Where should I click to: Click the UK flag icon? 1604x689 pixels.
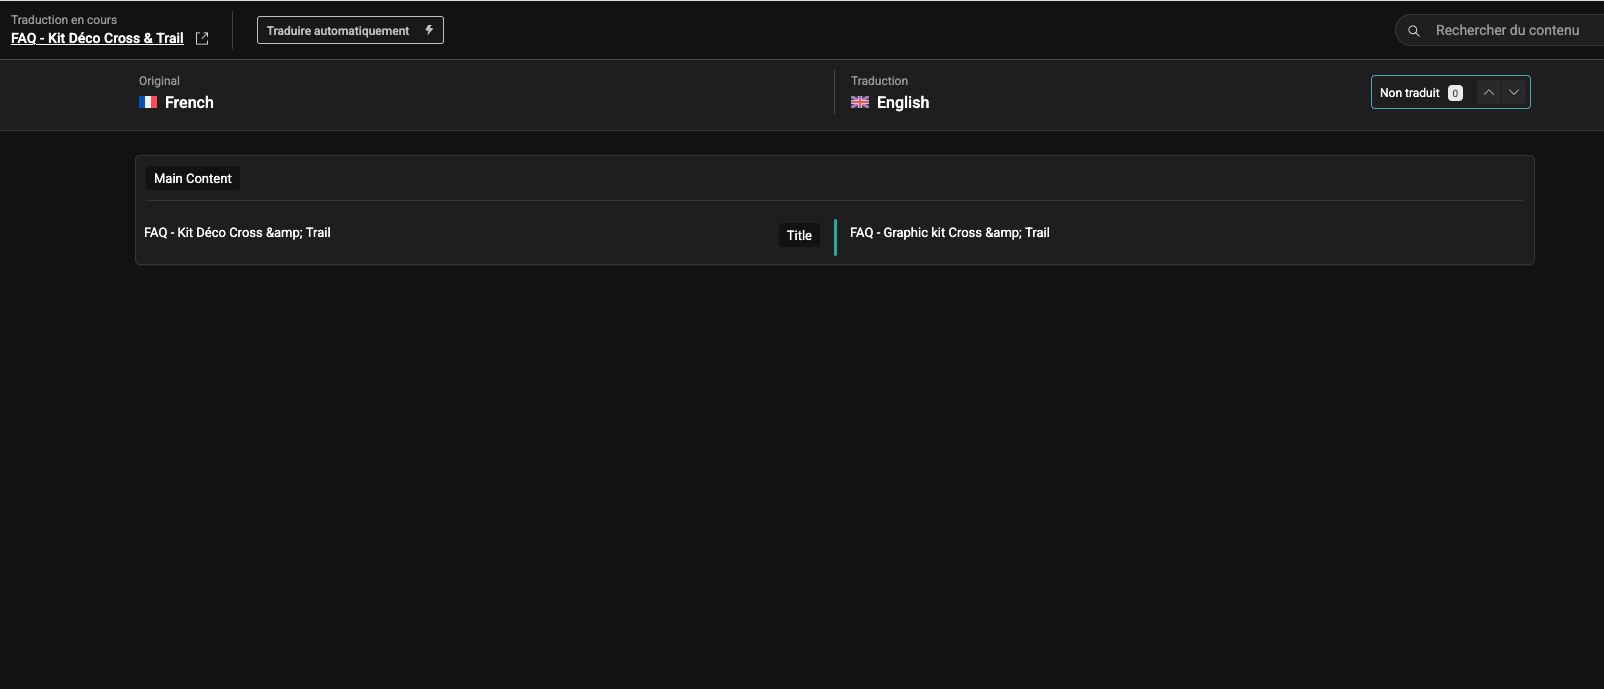[860, 102]
